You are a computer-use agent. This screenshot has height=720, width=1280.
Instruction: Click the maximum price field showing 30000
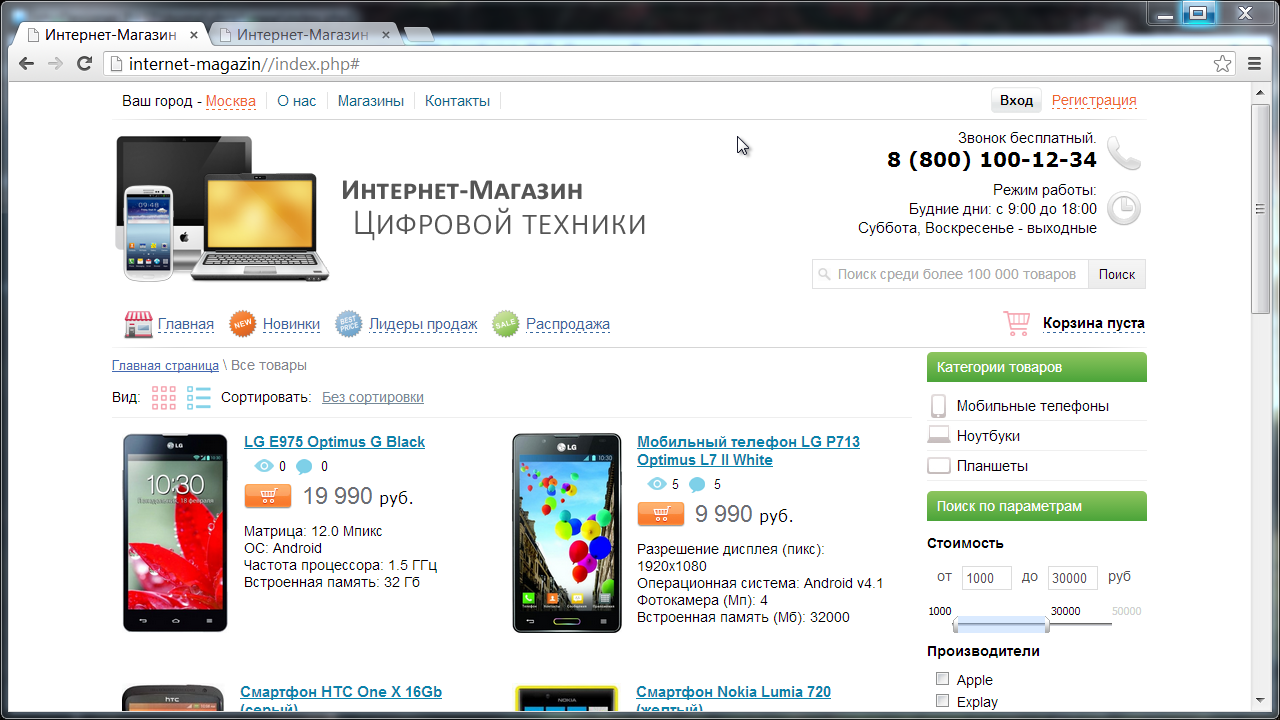(x=1073, y=578)
